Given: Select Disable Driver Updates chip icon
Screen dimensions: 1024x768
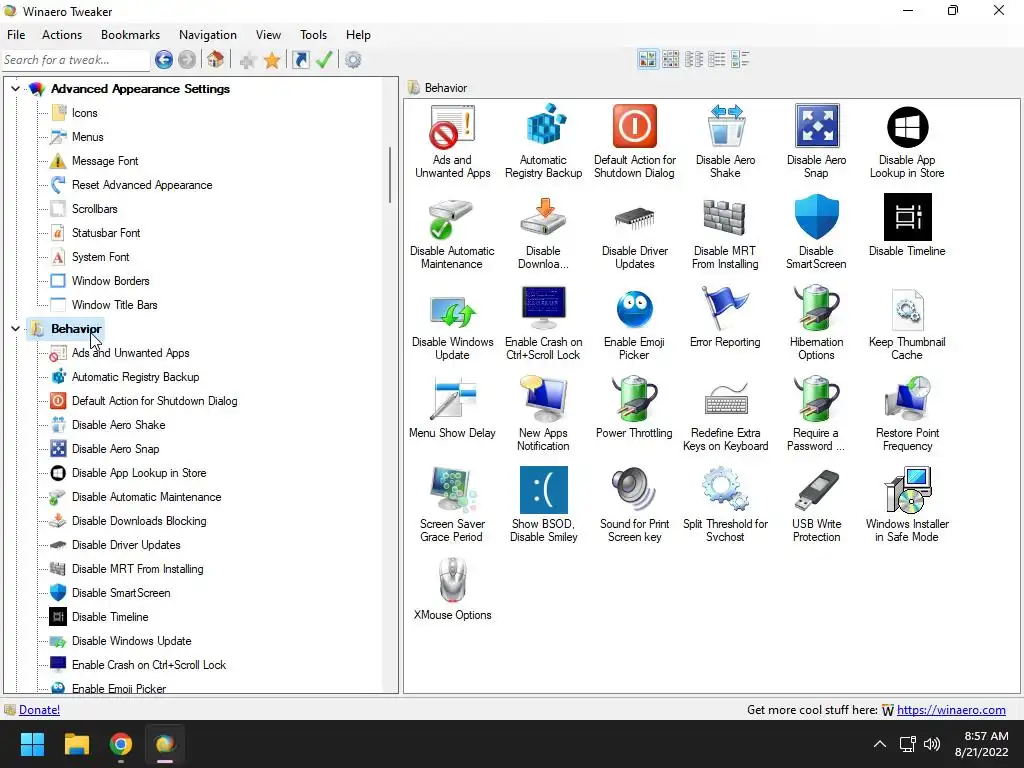Looking at the screenshot, I should coord(634,218).
